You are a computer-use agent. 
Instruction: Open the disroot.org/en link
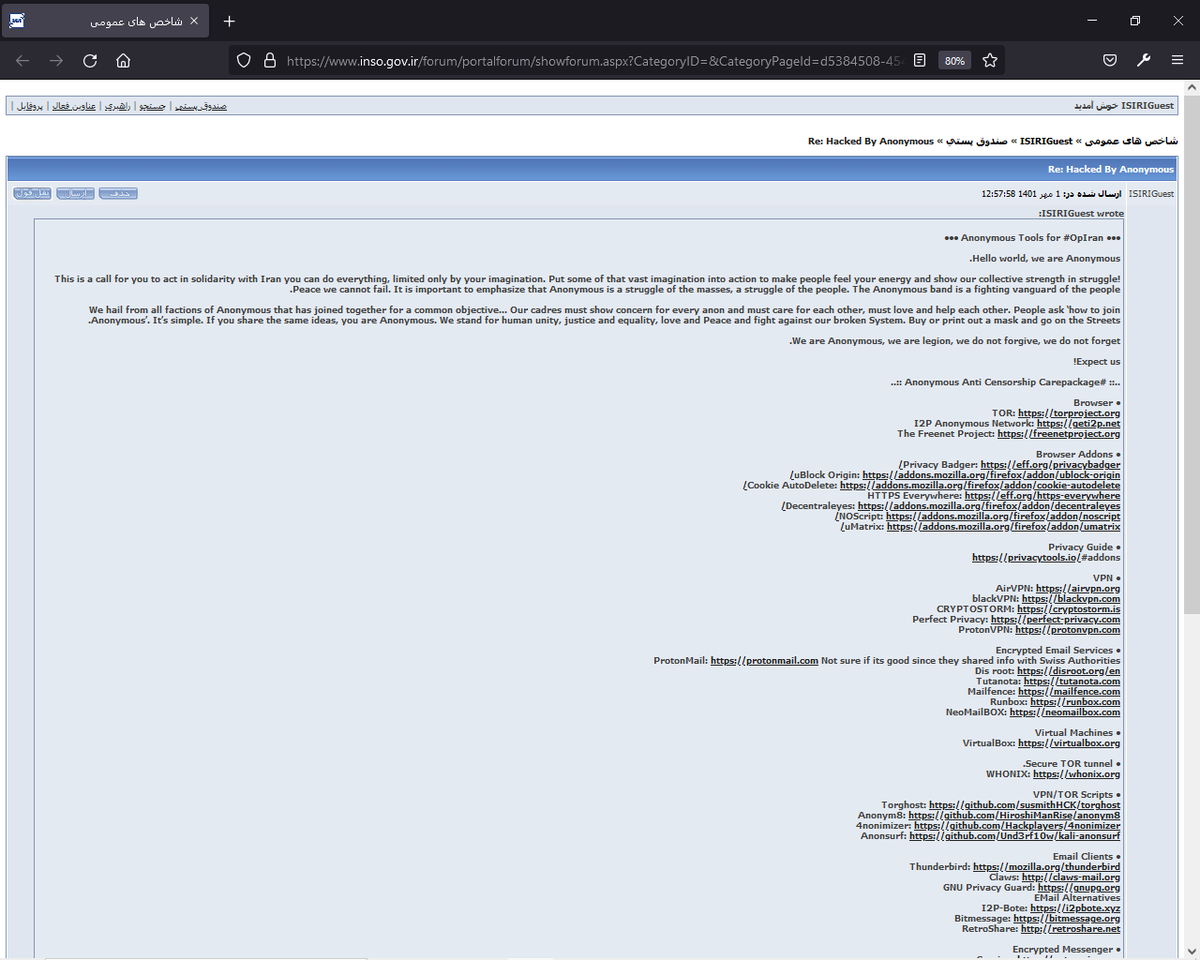point(1069,671)
